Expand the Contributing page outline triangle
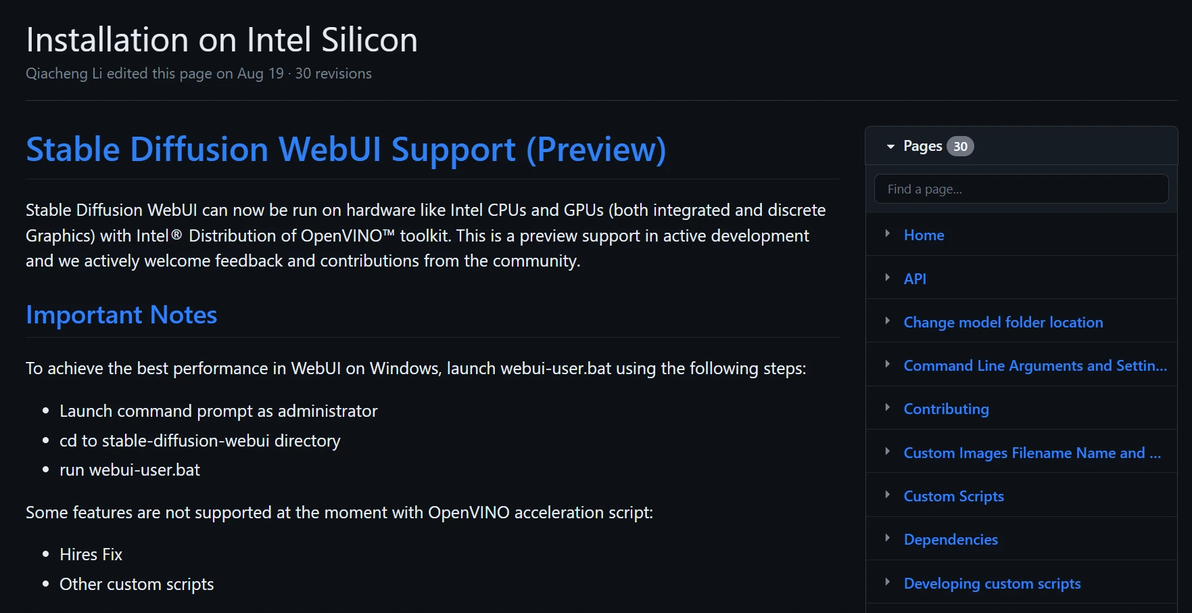This screenshot has height=613, width=1192. click(887, 408)
